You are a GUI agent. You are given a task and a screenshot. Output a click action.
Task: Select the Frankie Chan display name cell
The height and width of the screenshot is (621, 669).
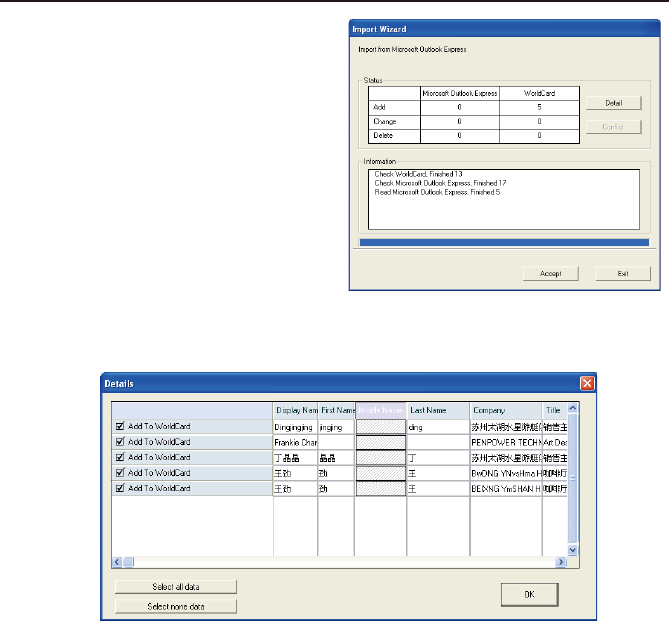click(x=295, y=443)
